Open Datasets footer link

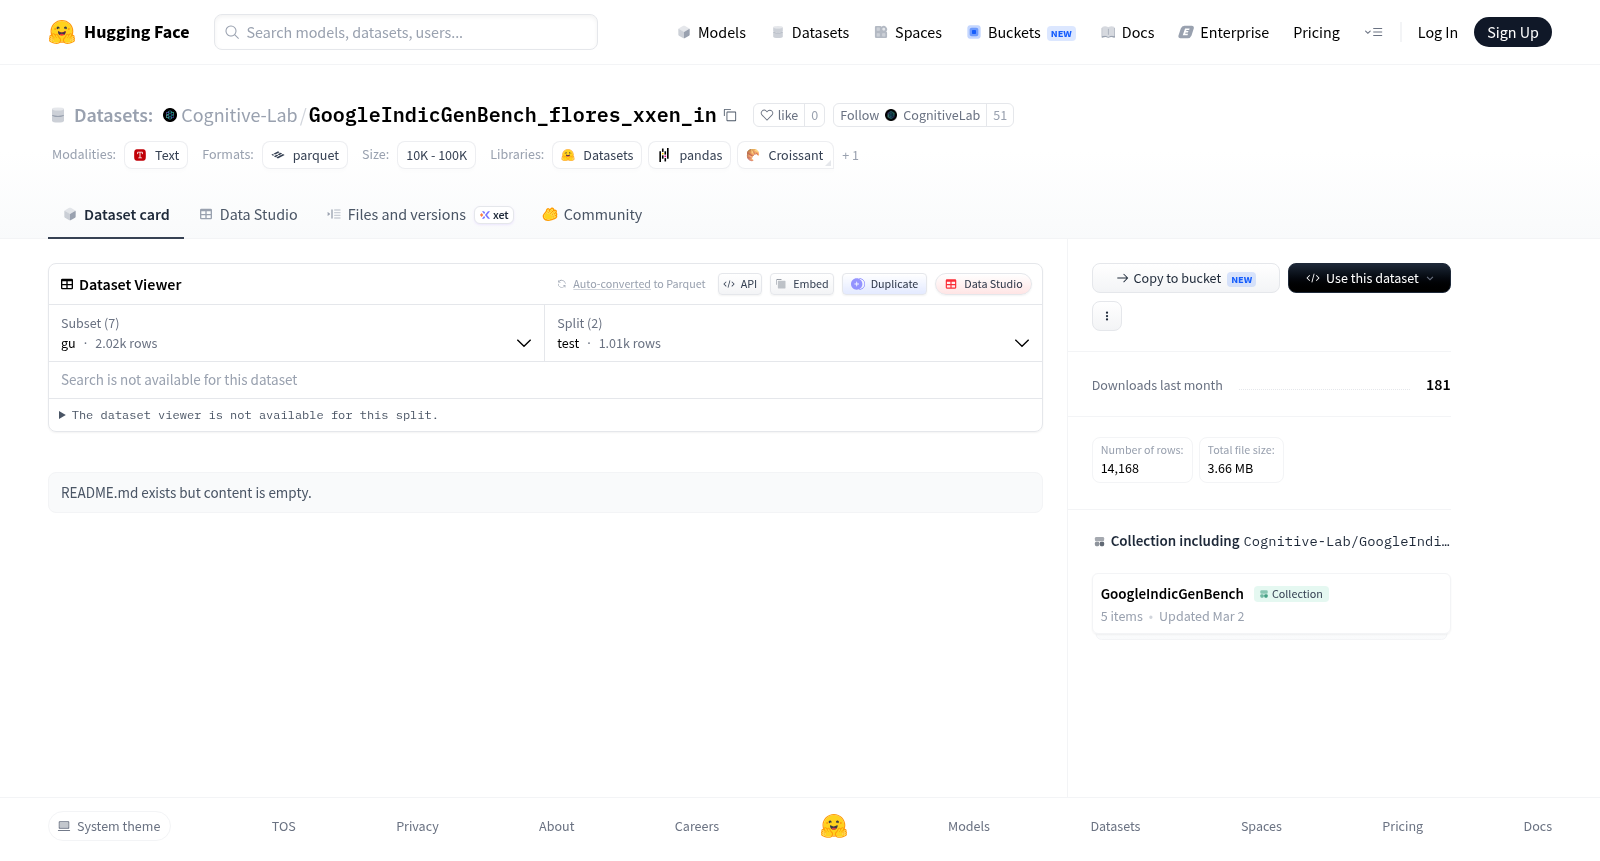point(1115,826)
